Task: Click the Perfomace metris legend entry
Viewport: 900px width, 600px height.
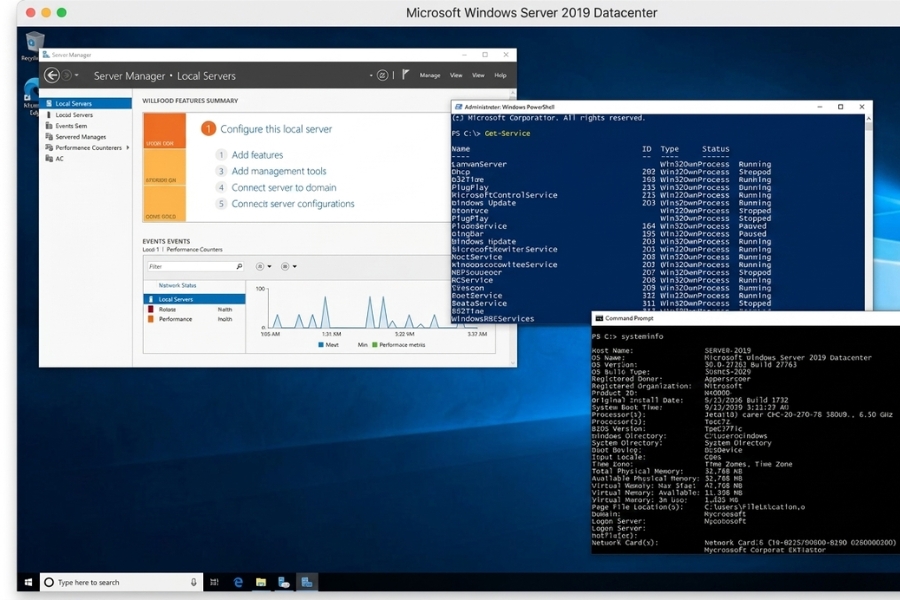Action: (x=399, y=345)
